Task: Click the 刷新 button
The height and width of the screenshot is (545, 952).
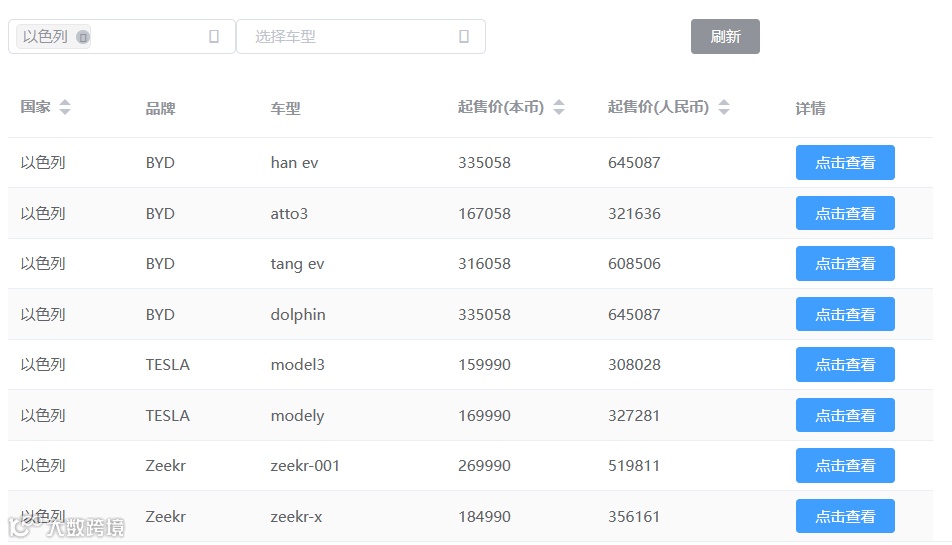Action: pos(725,36)
